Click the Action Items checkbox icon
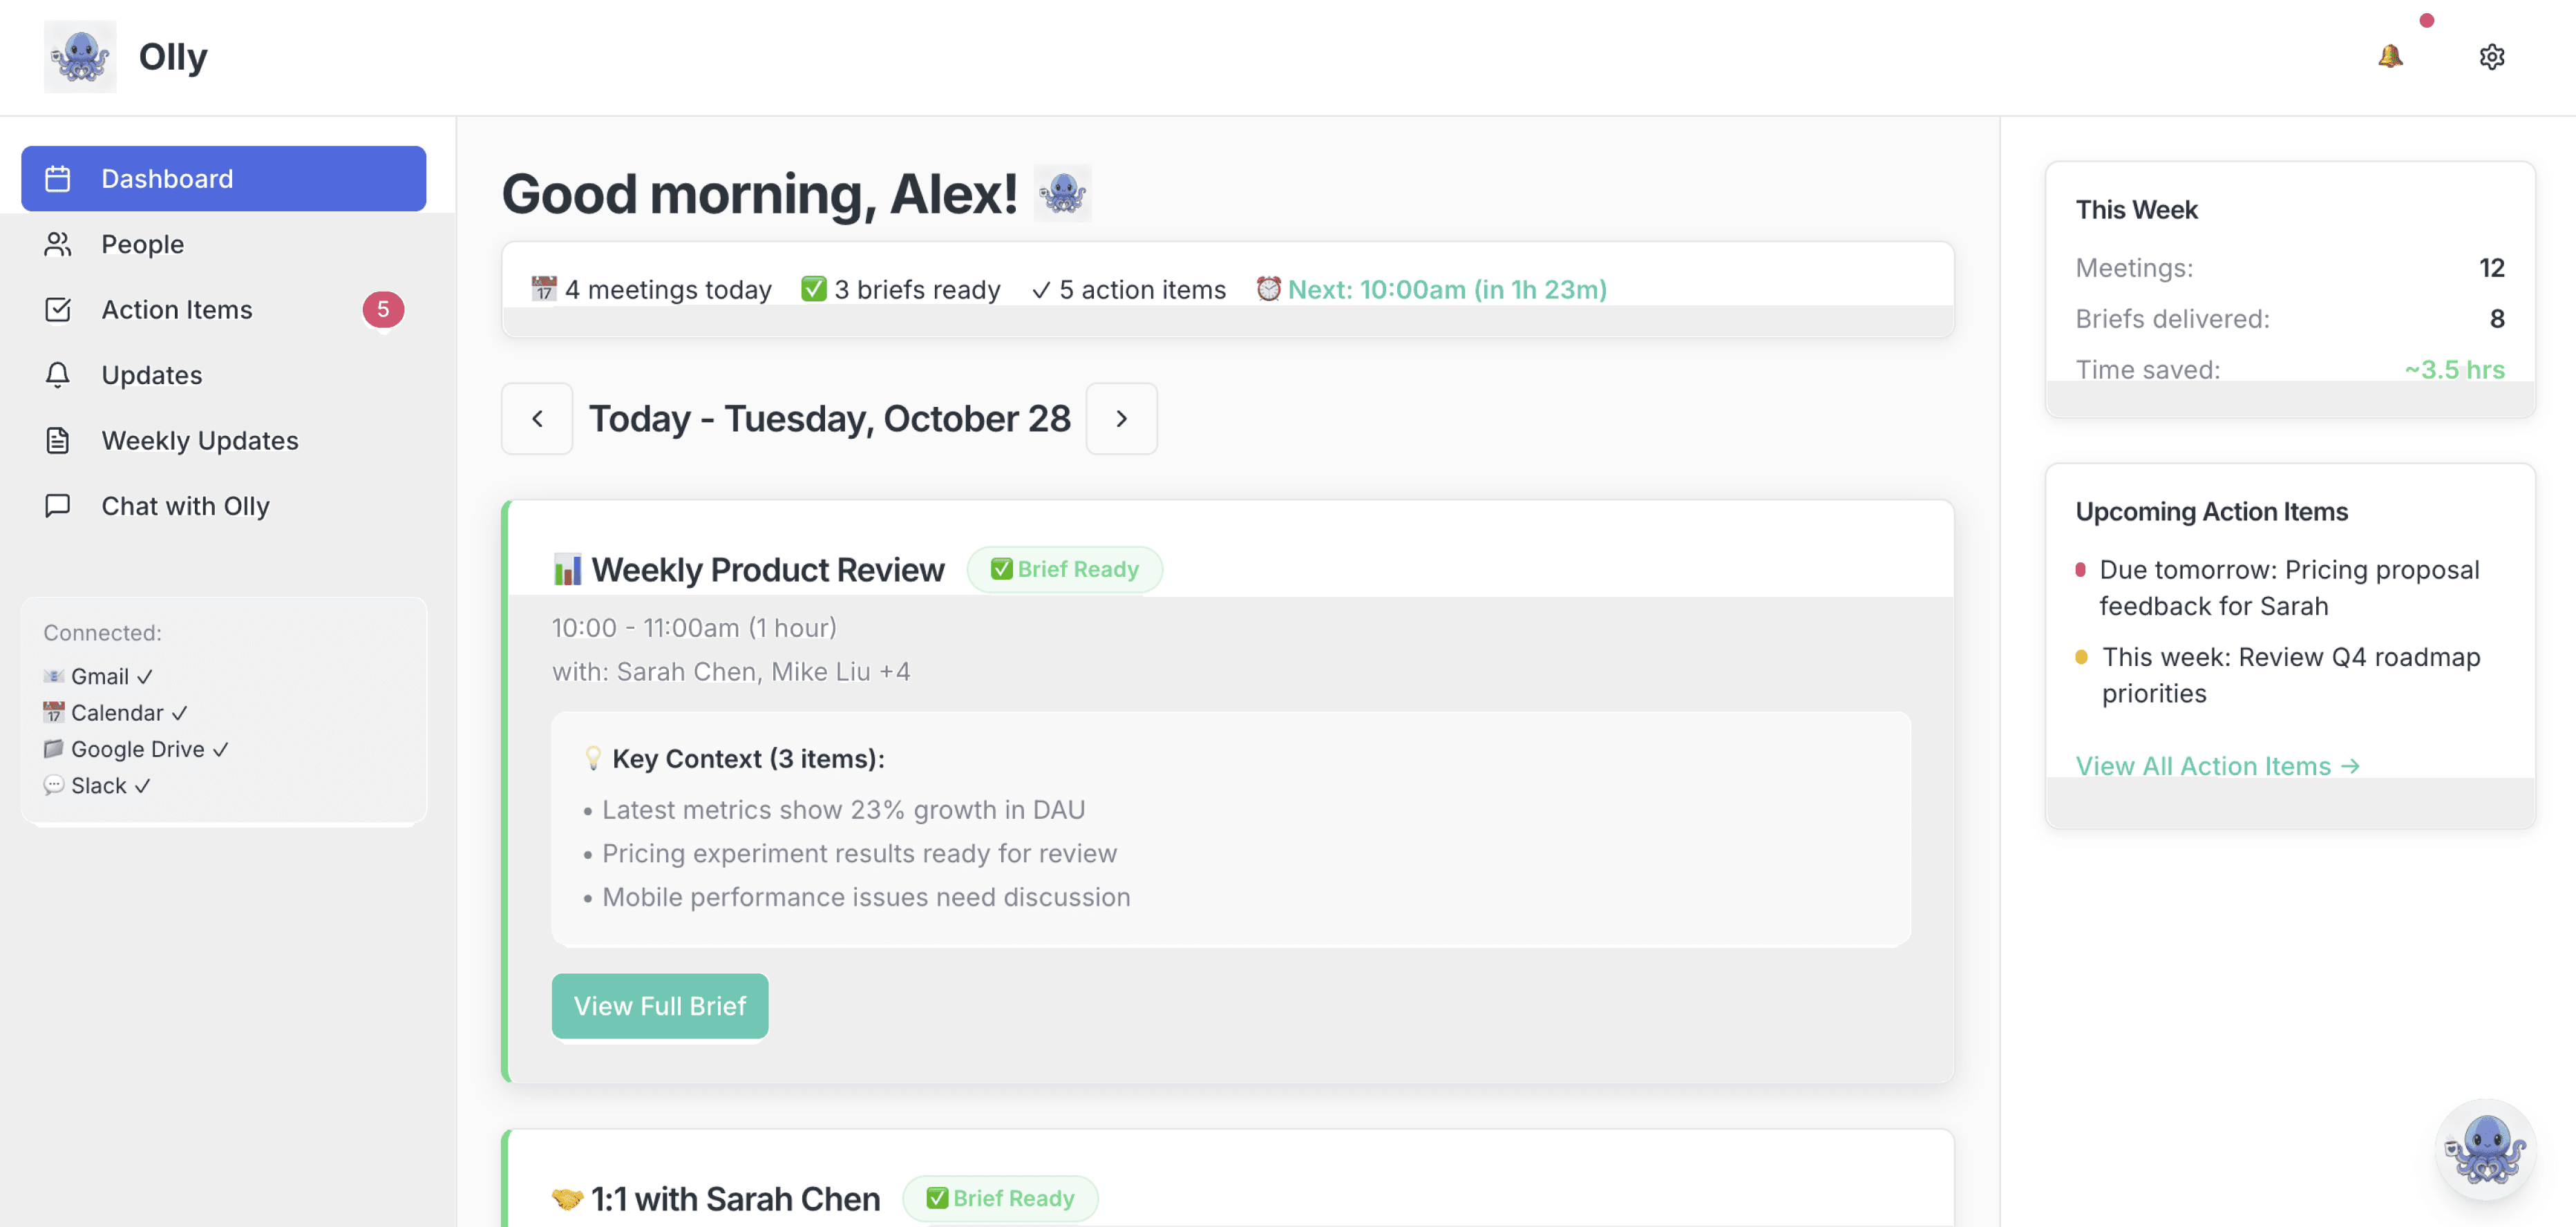 point(58,310)
